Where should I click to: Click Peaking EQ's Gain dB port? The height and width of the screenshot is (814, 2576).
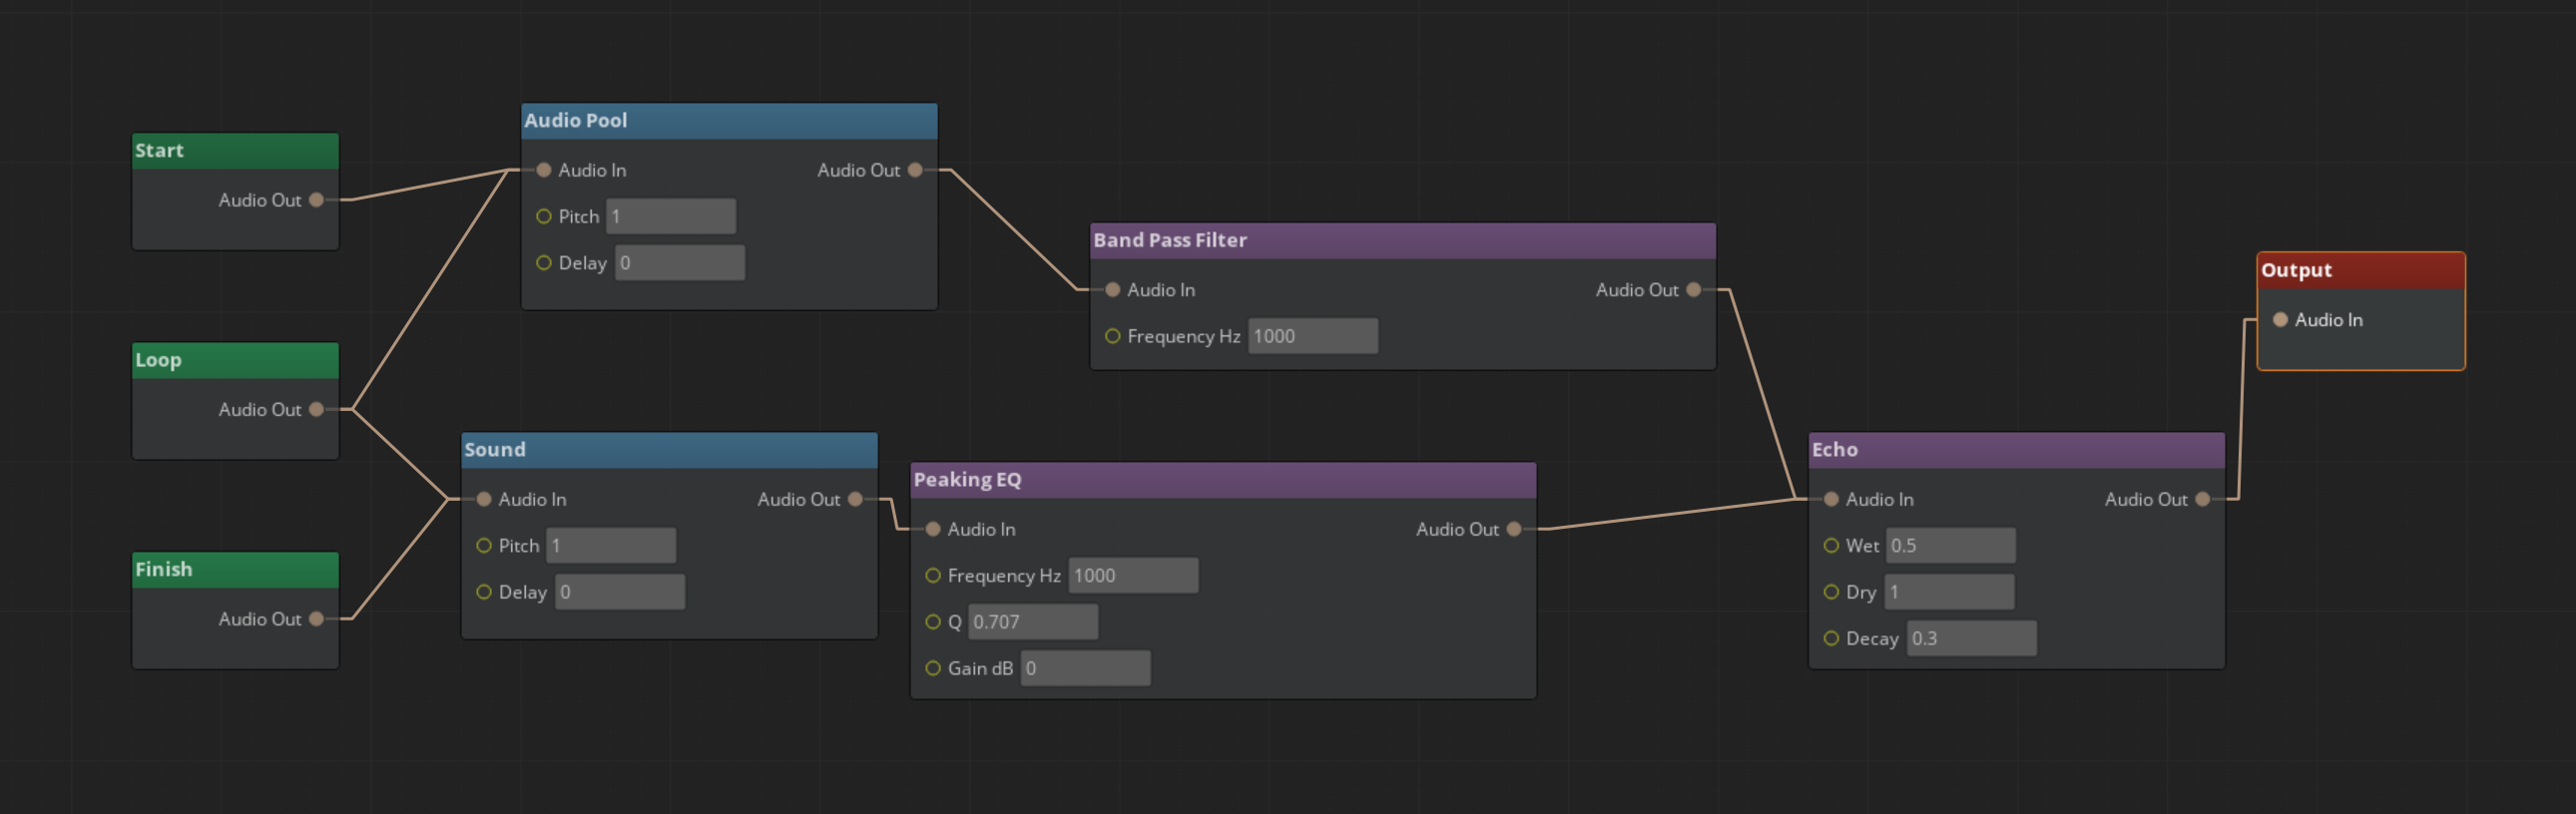pyautogui.click(x=933, y=668)
